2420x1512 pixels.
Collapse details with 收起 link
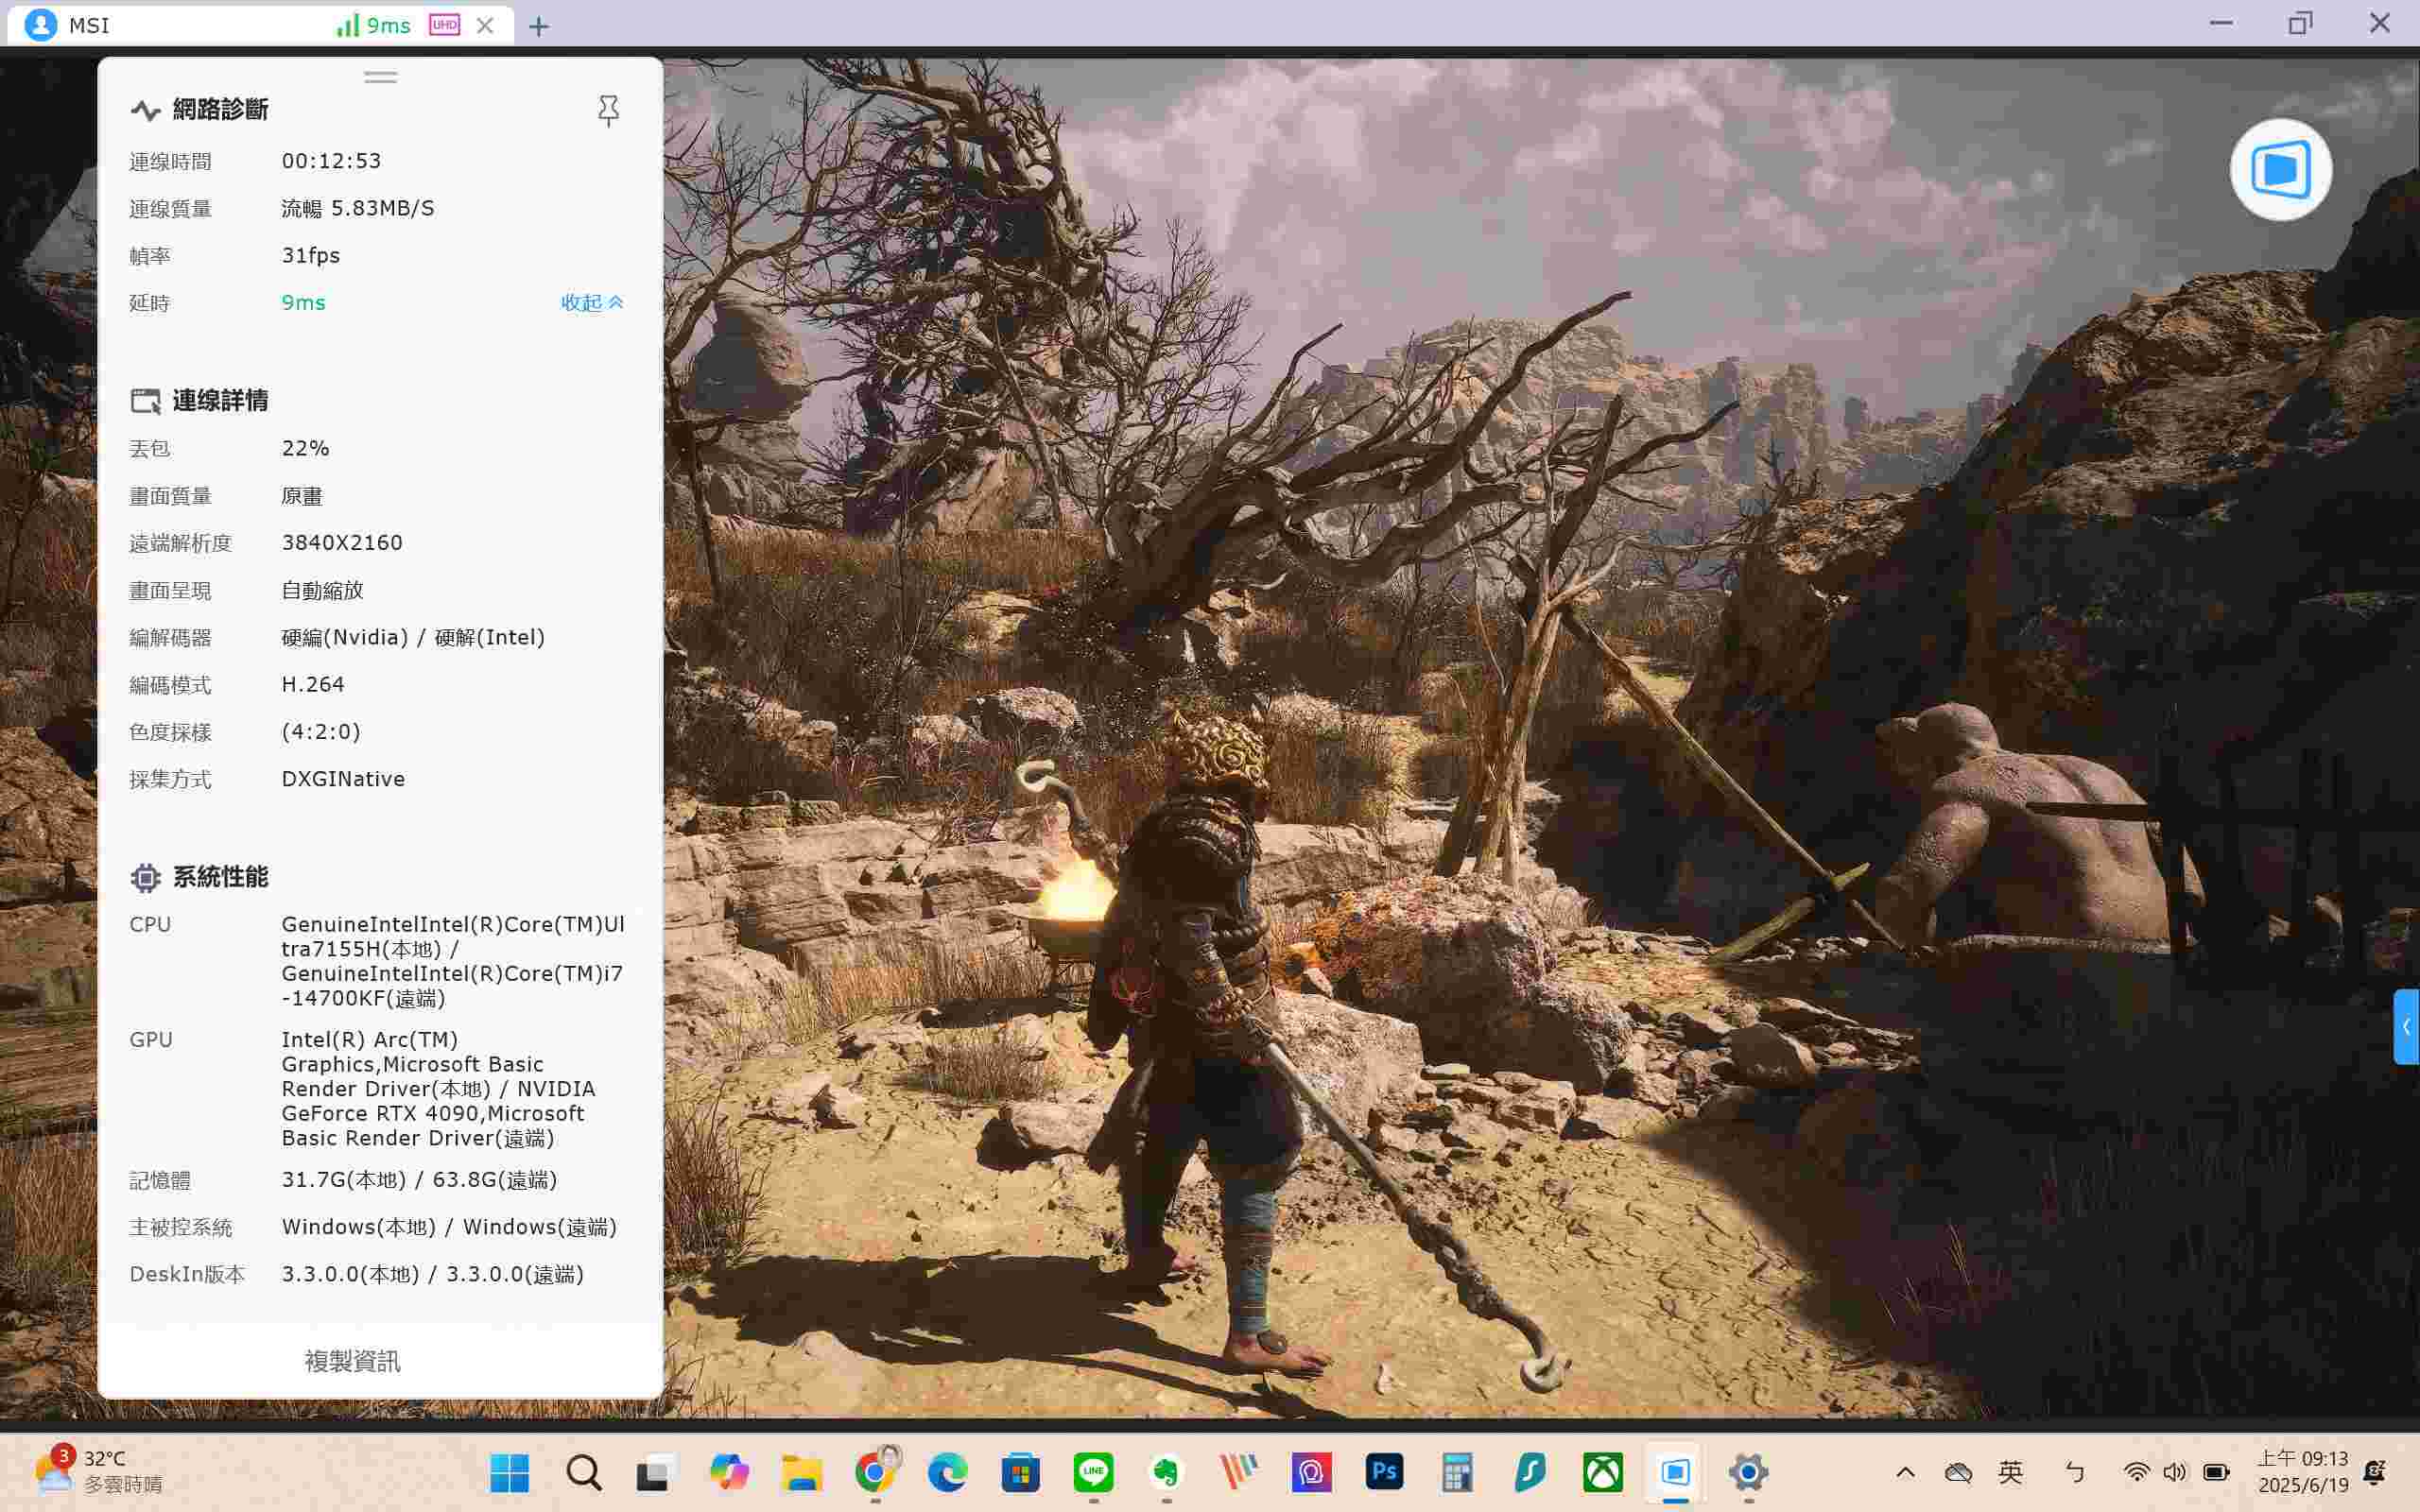[x=592, y=302]
